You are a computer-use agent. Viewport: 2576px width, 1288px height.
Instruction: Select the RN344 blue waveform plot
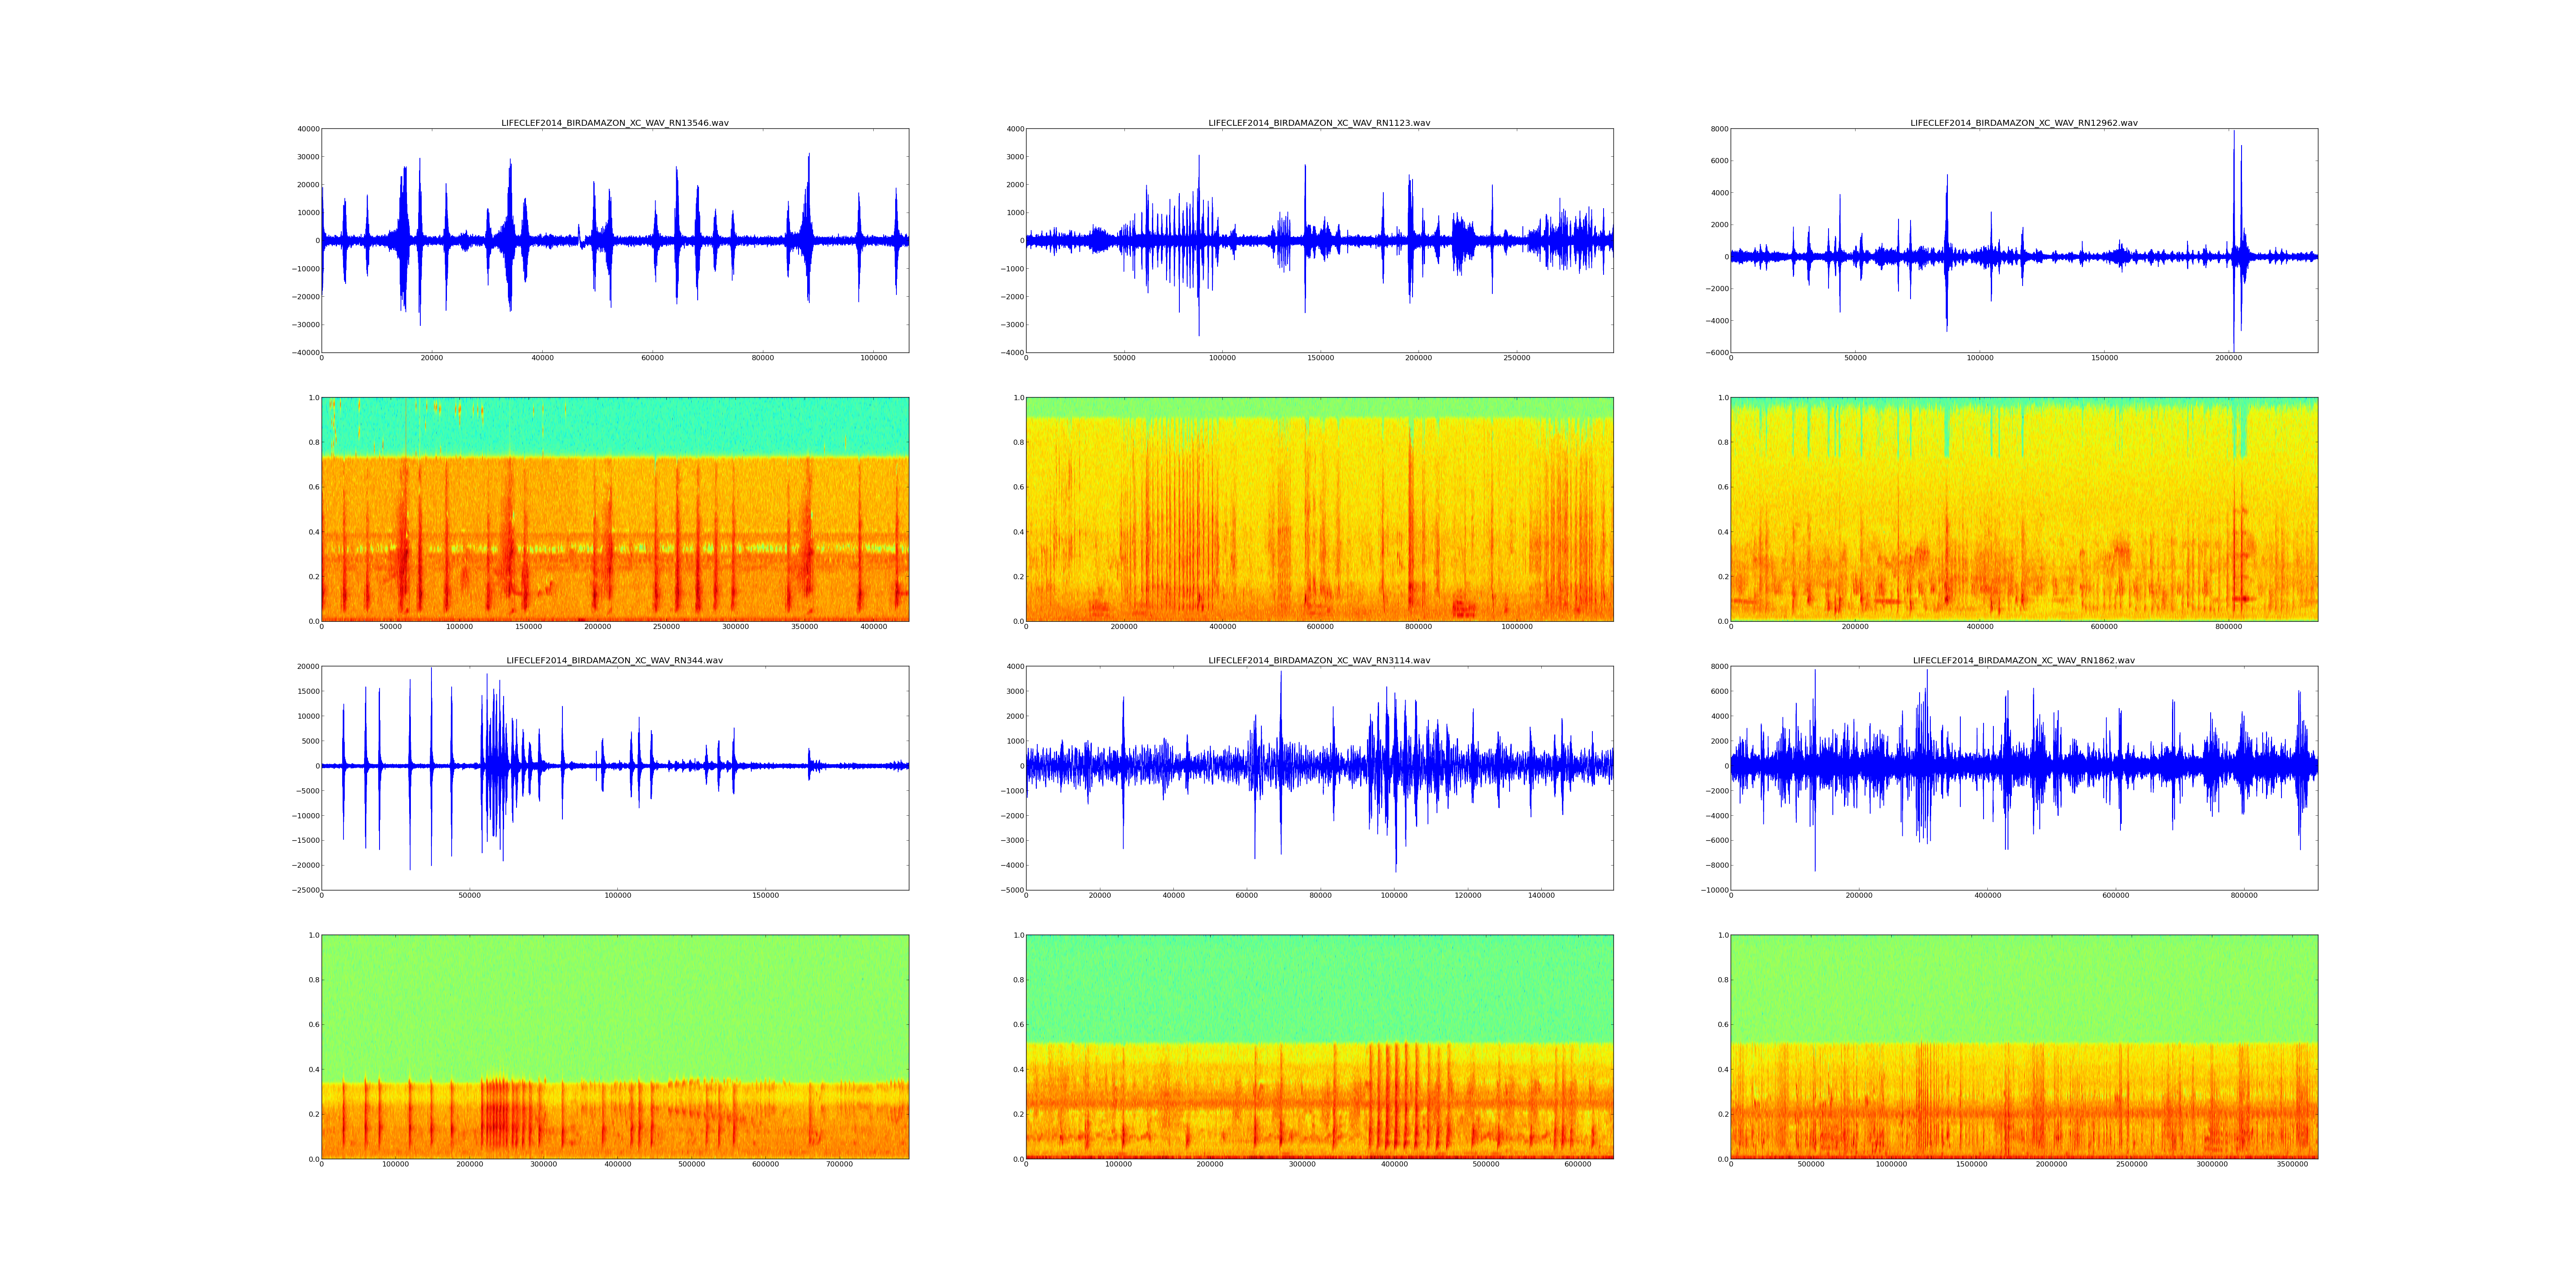point(614,777)
